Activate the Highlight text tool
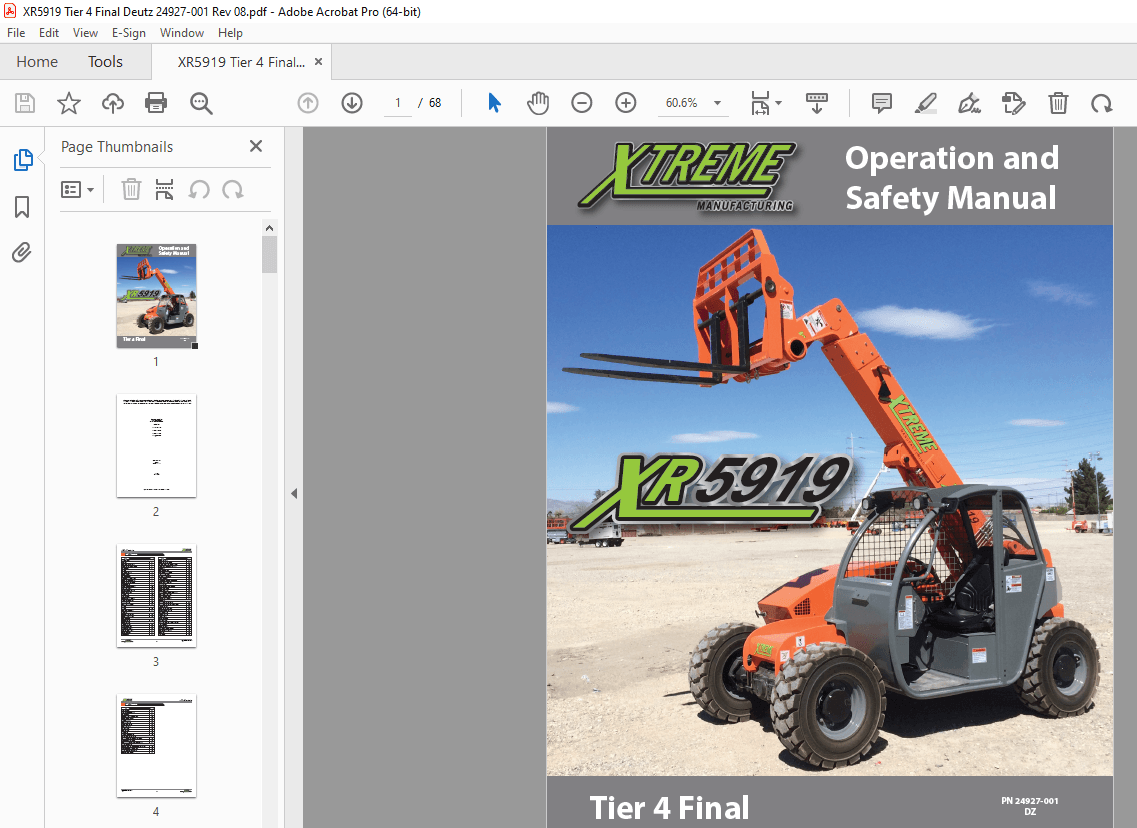Screen dimensions: 1137x828 (x=925, y=103)
